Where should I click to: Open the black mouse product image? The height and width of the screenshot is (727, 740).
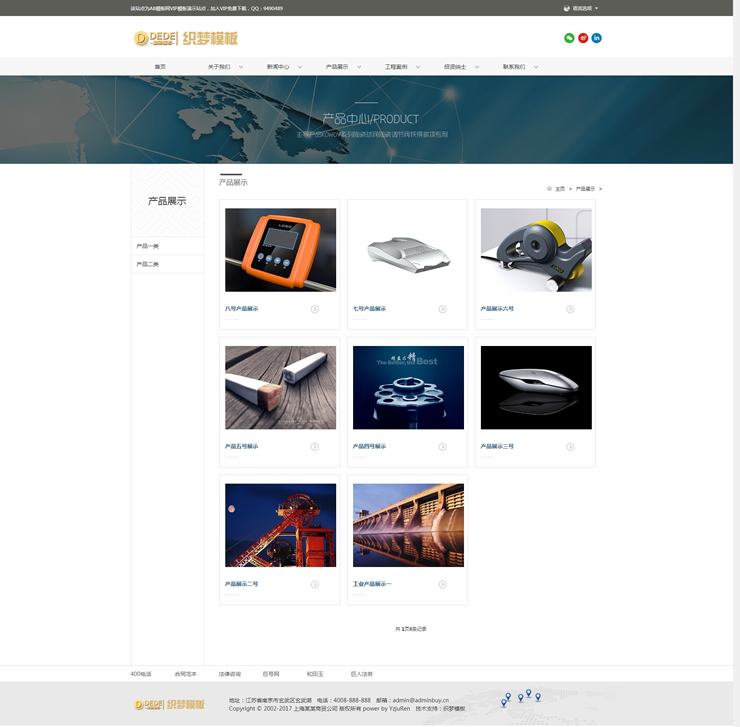pos(536,387)
